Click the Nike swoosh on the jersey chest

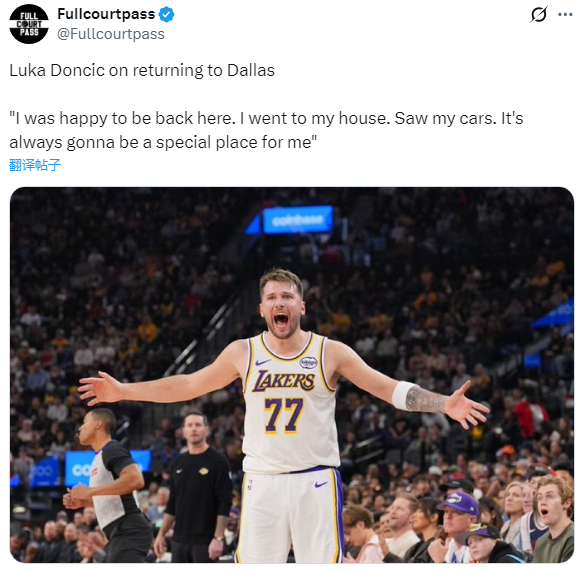pyautogui.click(x=263, y=362)
